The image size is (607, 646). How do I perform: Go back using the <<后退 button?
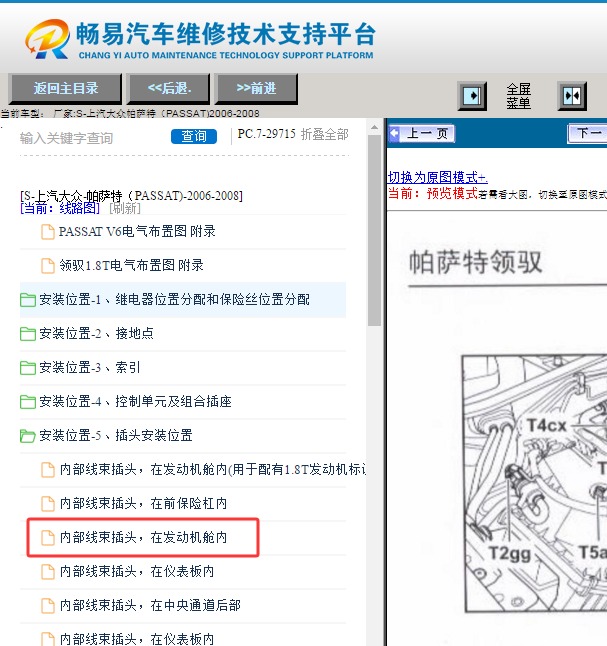169,88
